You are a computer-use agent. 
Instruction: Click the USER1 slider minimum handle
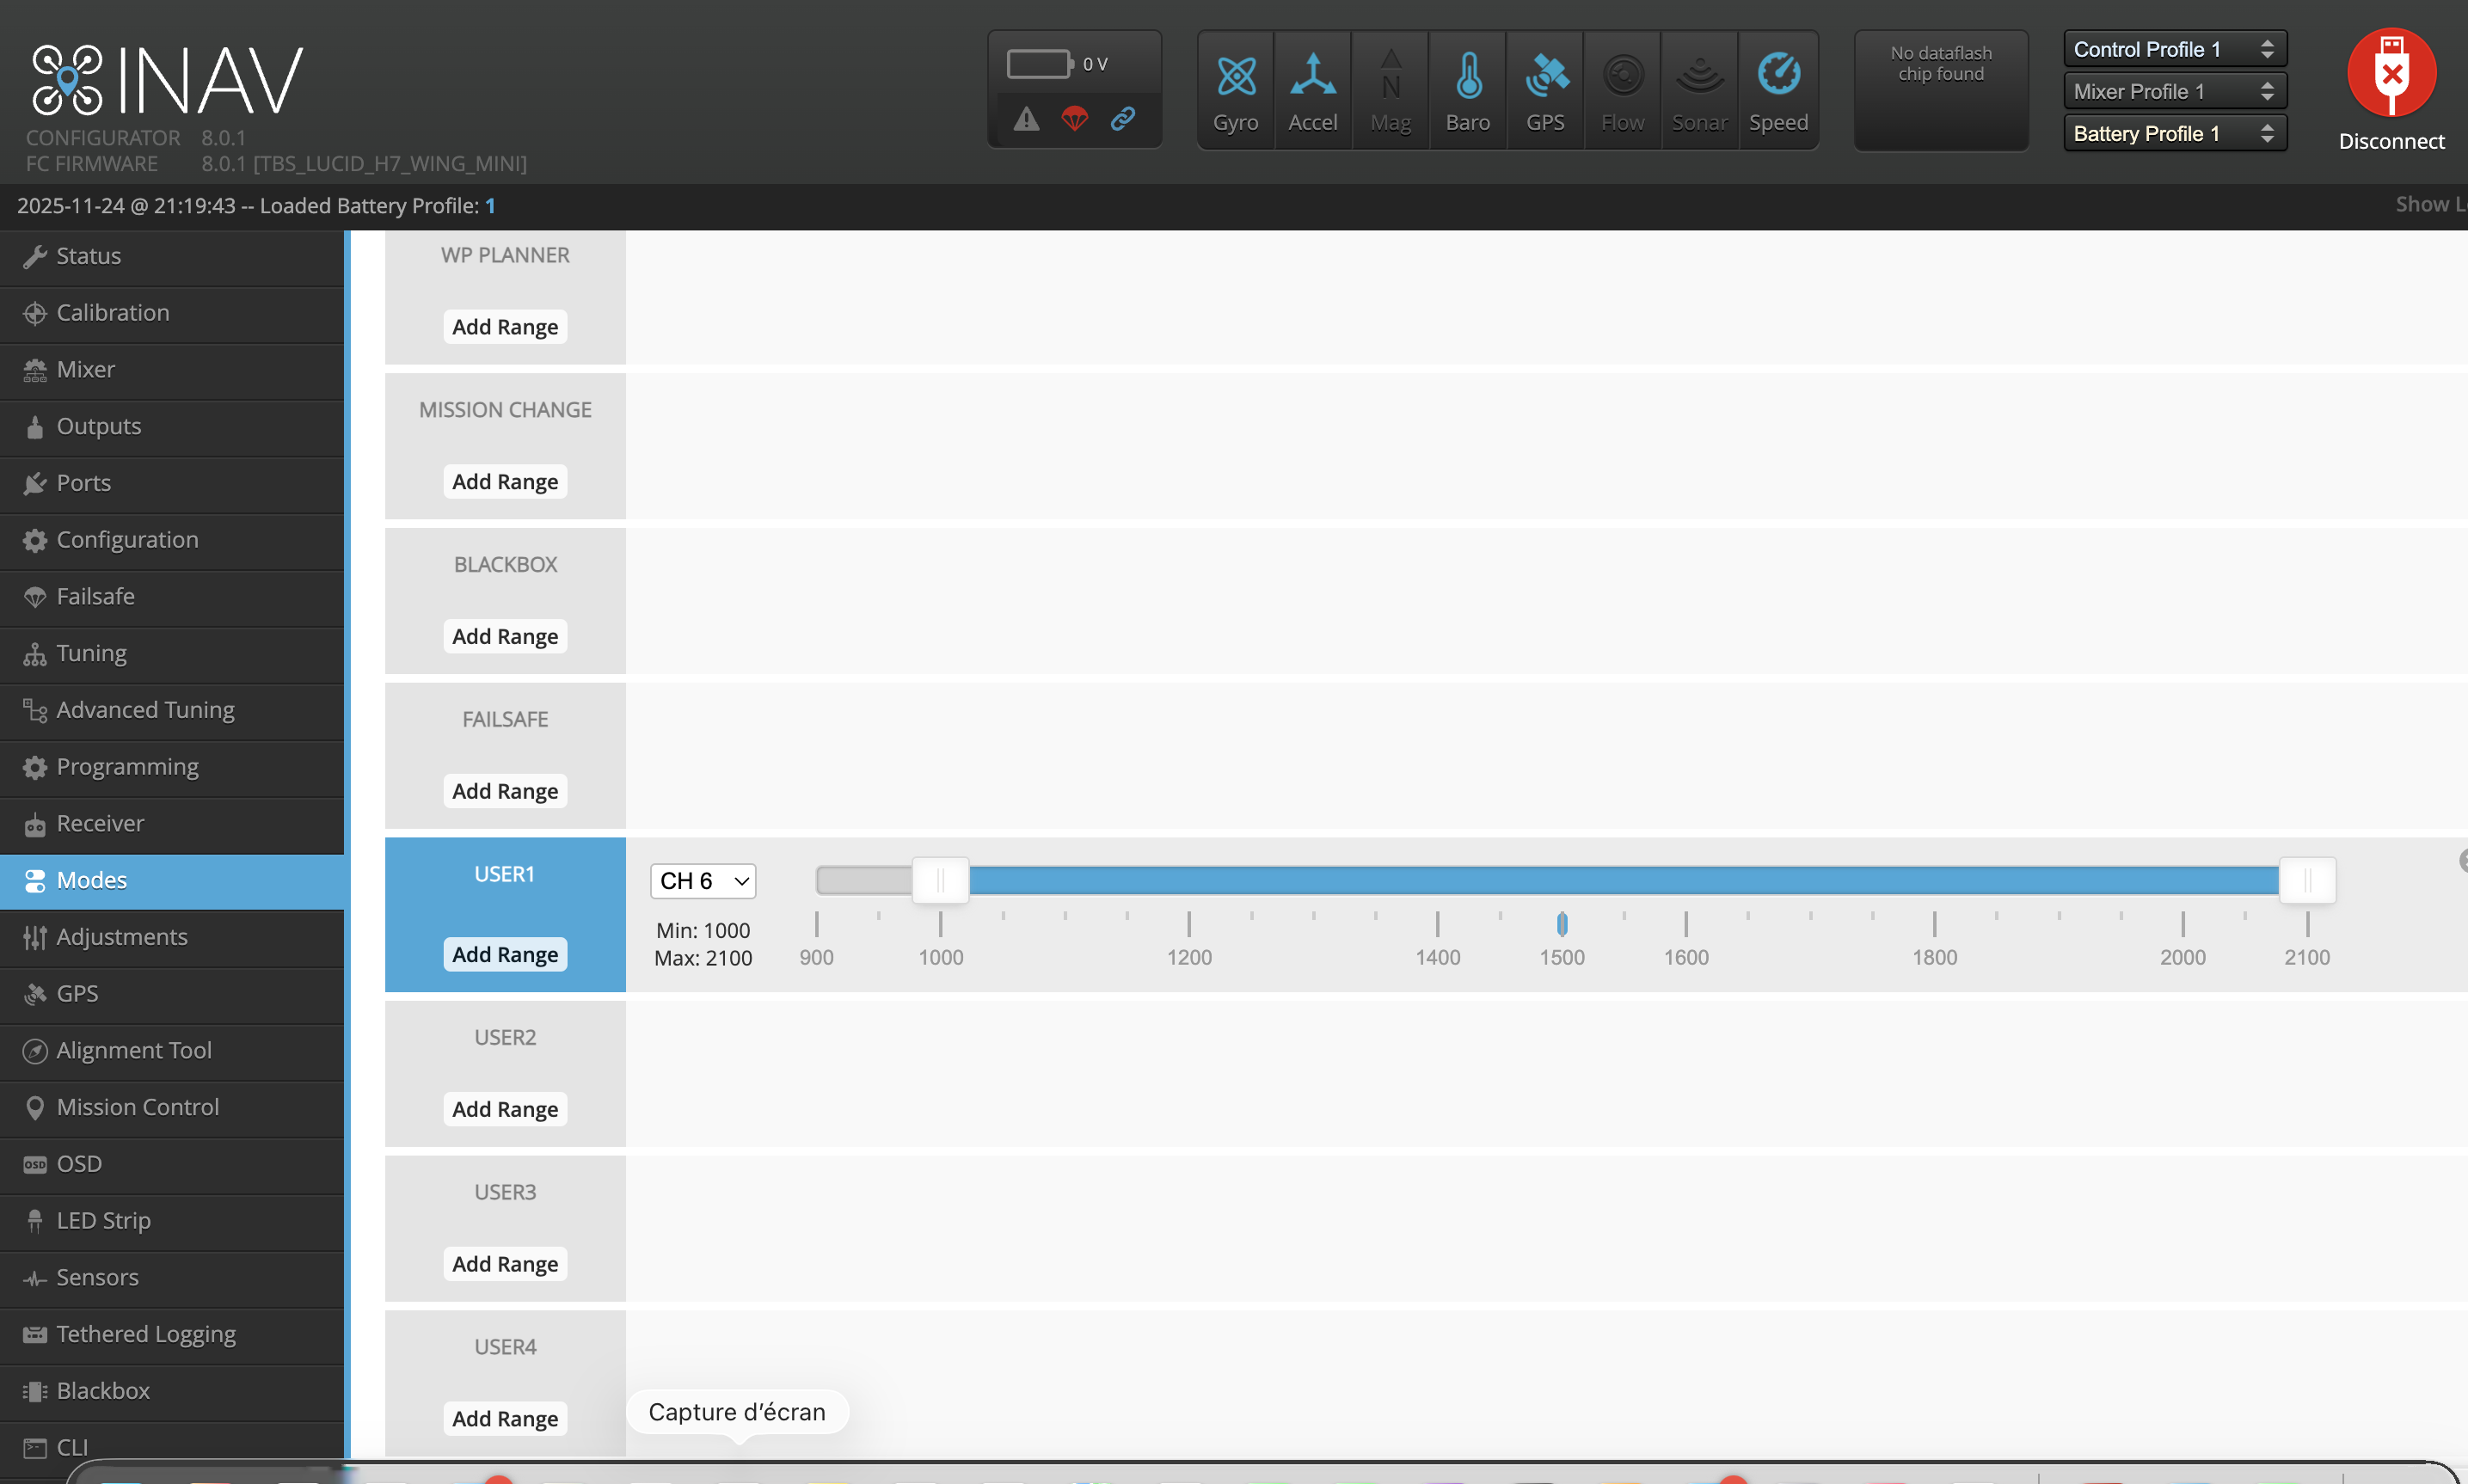(x=940, y=880)
